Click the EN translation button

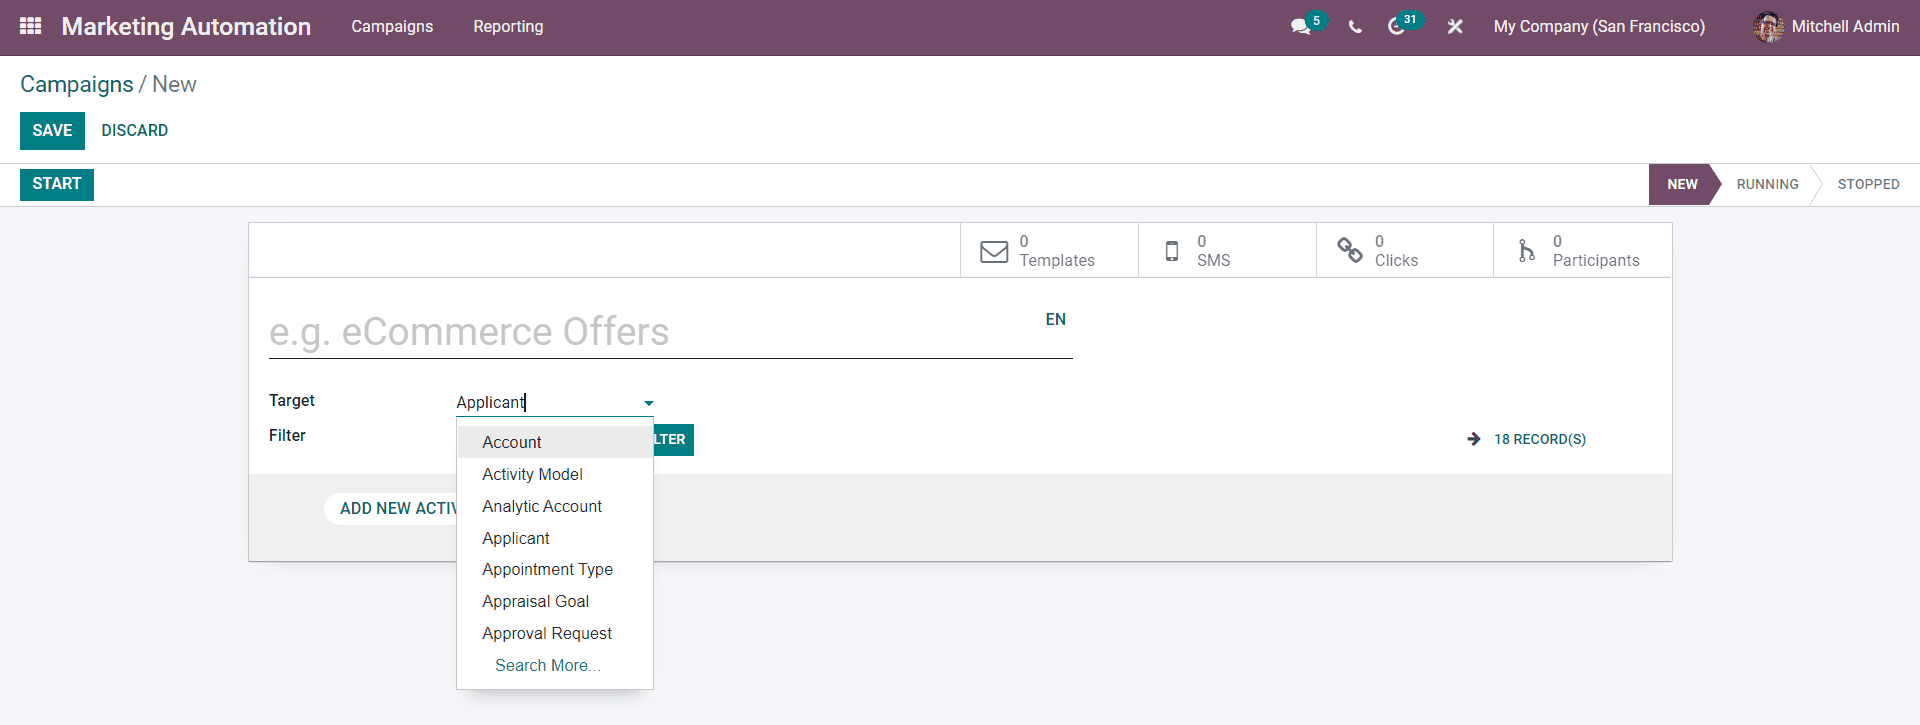click(1055, 320)
